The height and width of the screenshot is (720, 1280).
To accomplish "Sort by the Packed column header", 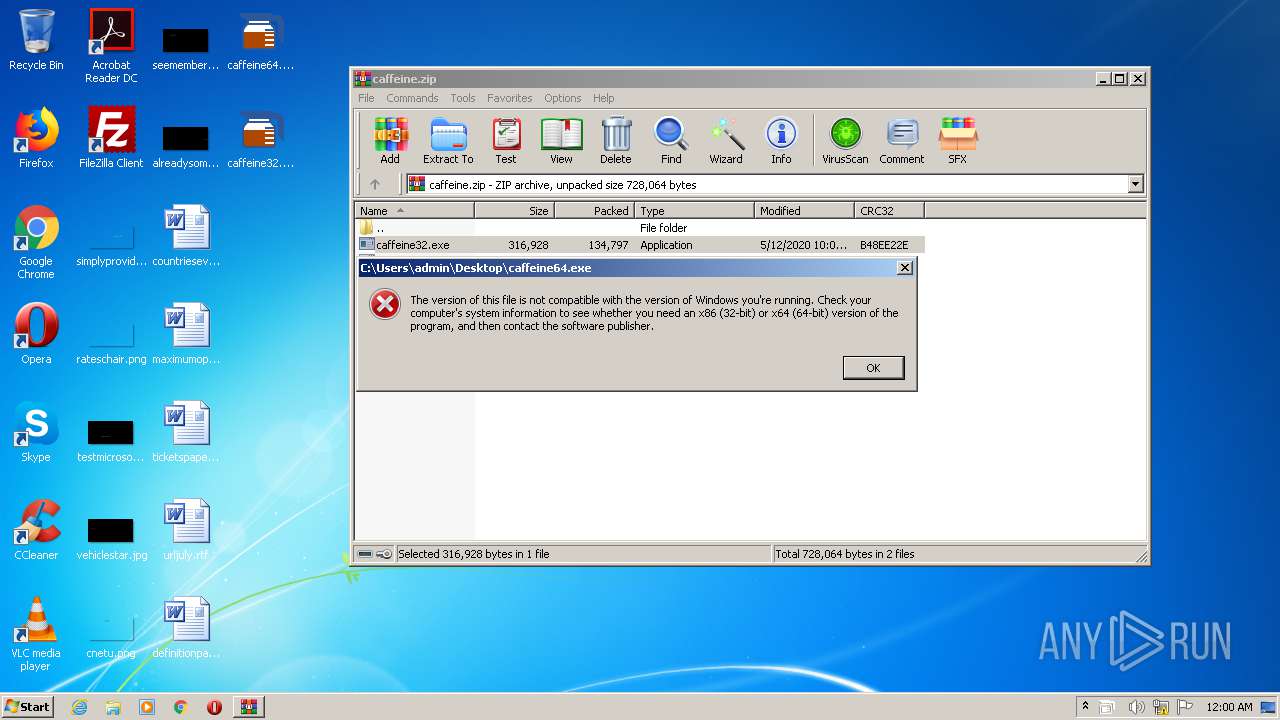I will coord(594,211).
